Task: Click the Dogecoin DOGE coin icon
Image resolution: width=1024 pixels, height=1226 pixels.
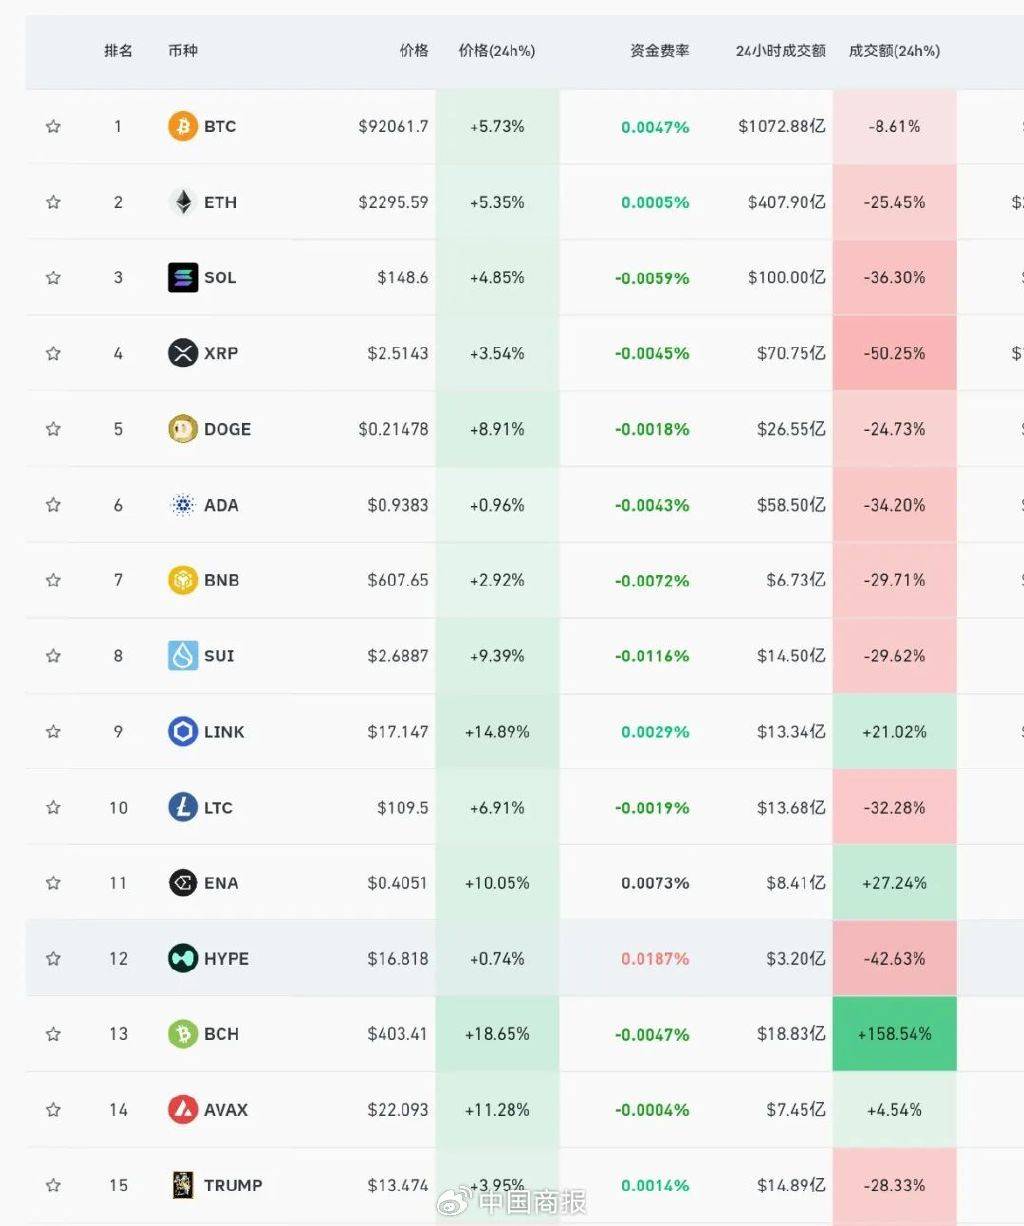Action: pyautogui.click(x=182, y=429)
